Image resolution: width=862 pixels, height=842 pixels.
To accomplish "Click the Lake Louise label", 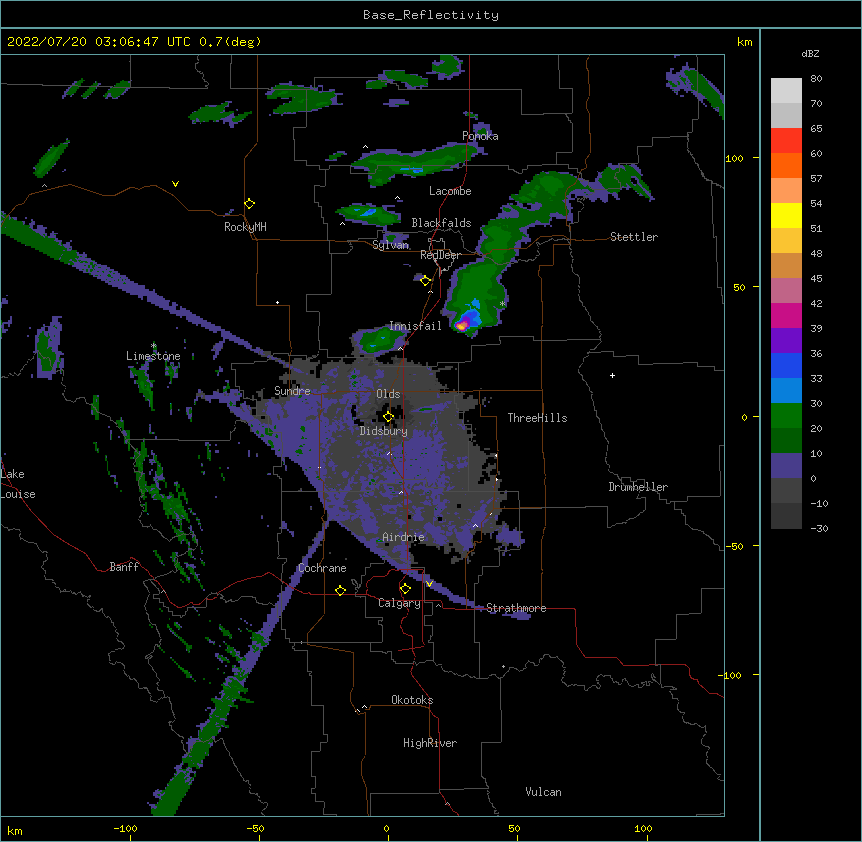I will [x=16, y=484].
